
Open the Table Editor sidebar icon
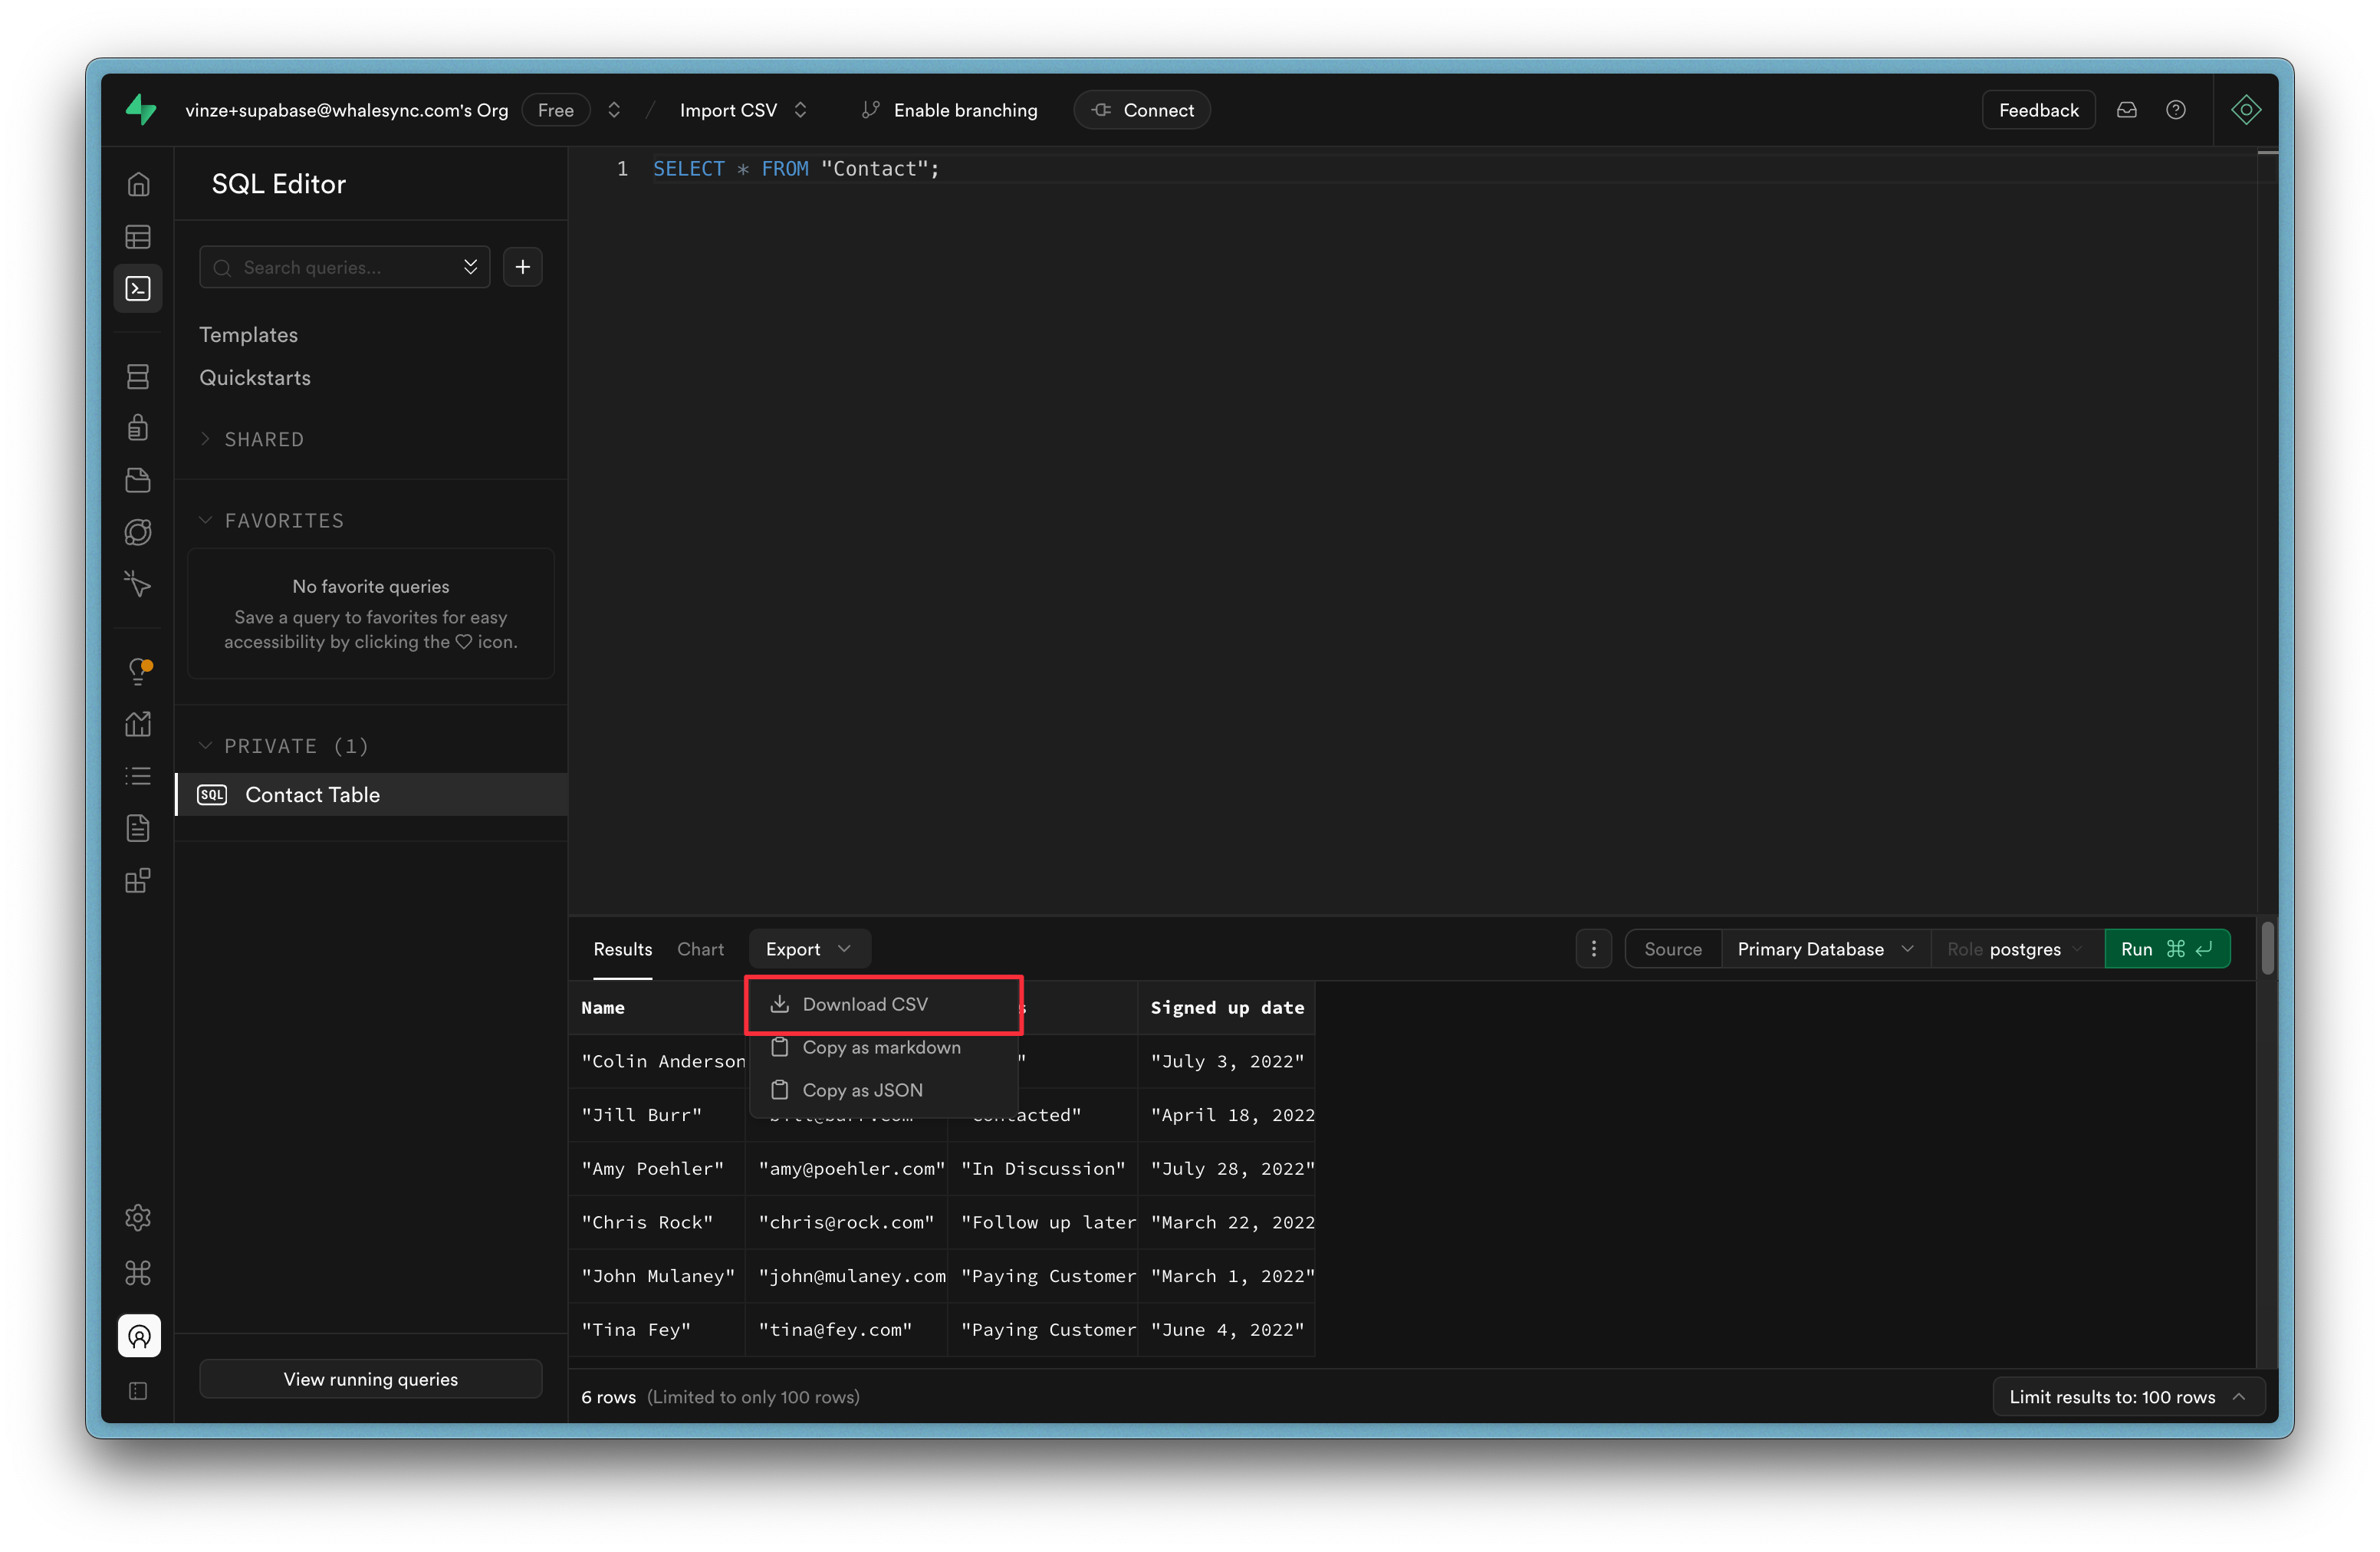(138, 237)
